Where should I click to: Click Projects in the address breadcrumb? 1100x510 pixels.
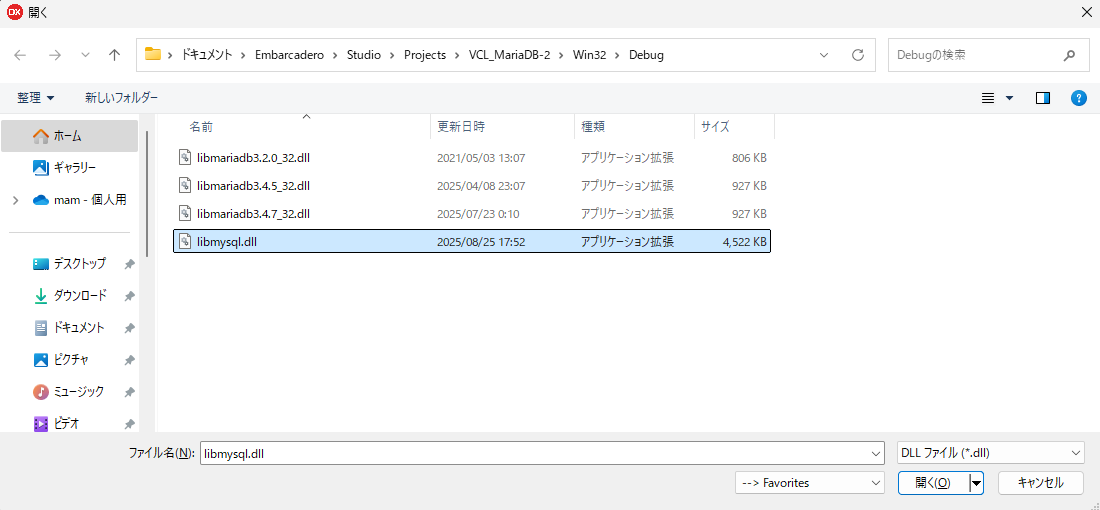424,55
